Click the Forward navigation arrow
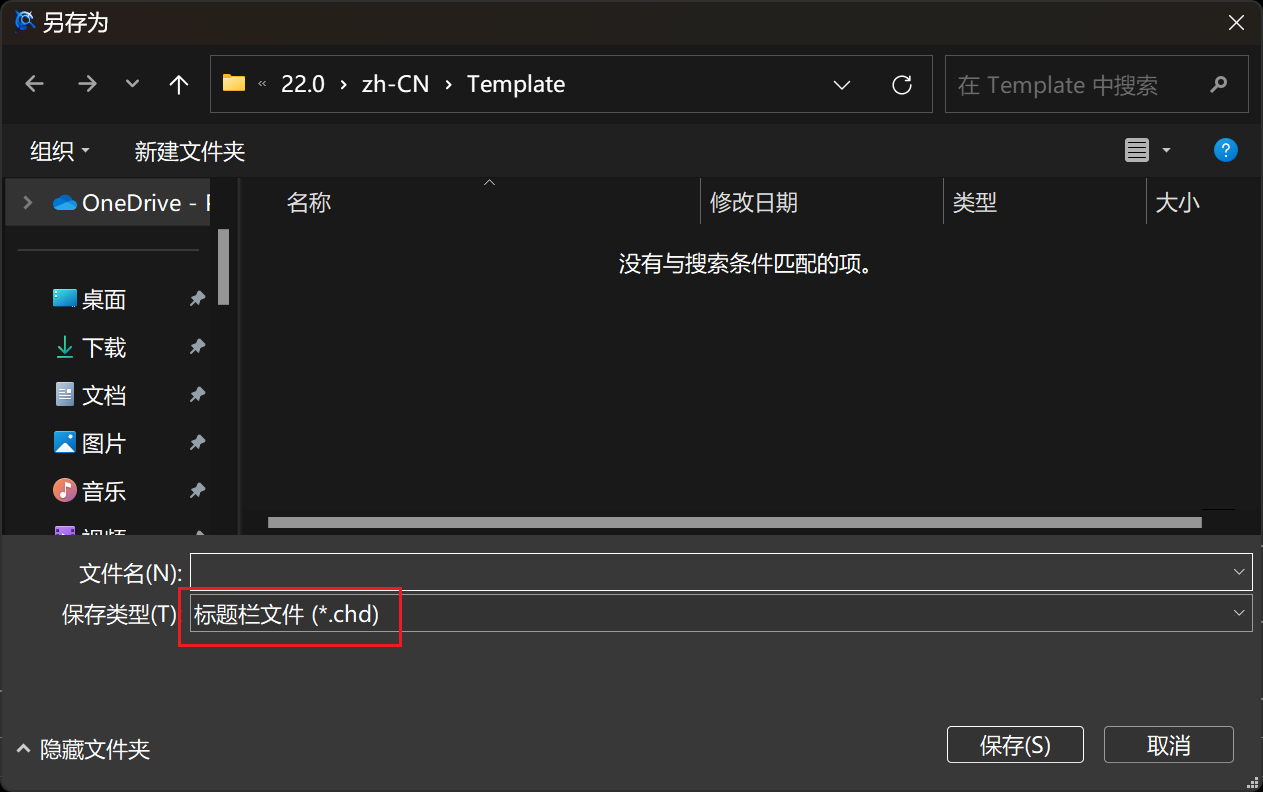The height and width of the screenshot is (792, 1263). coord(87,85)
